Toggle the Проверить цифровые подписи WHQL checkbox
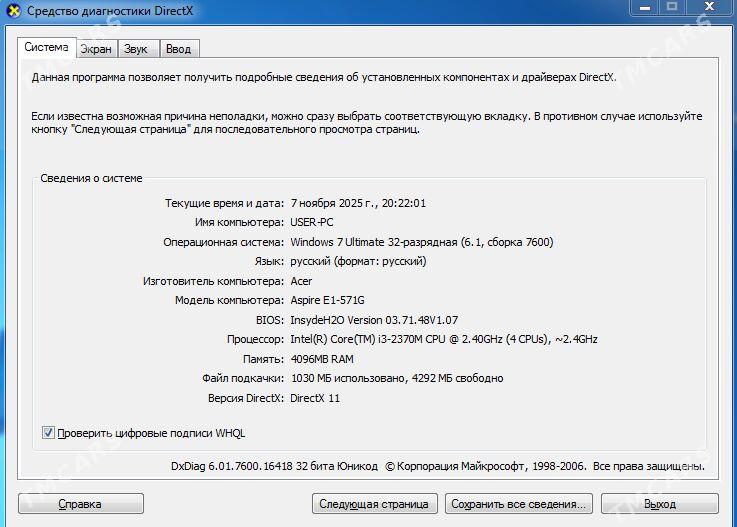 click(x=48, y=433)
